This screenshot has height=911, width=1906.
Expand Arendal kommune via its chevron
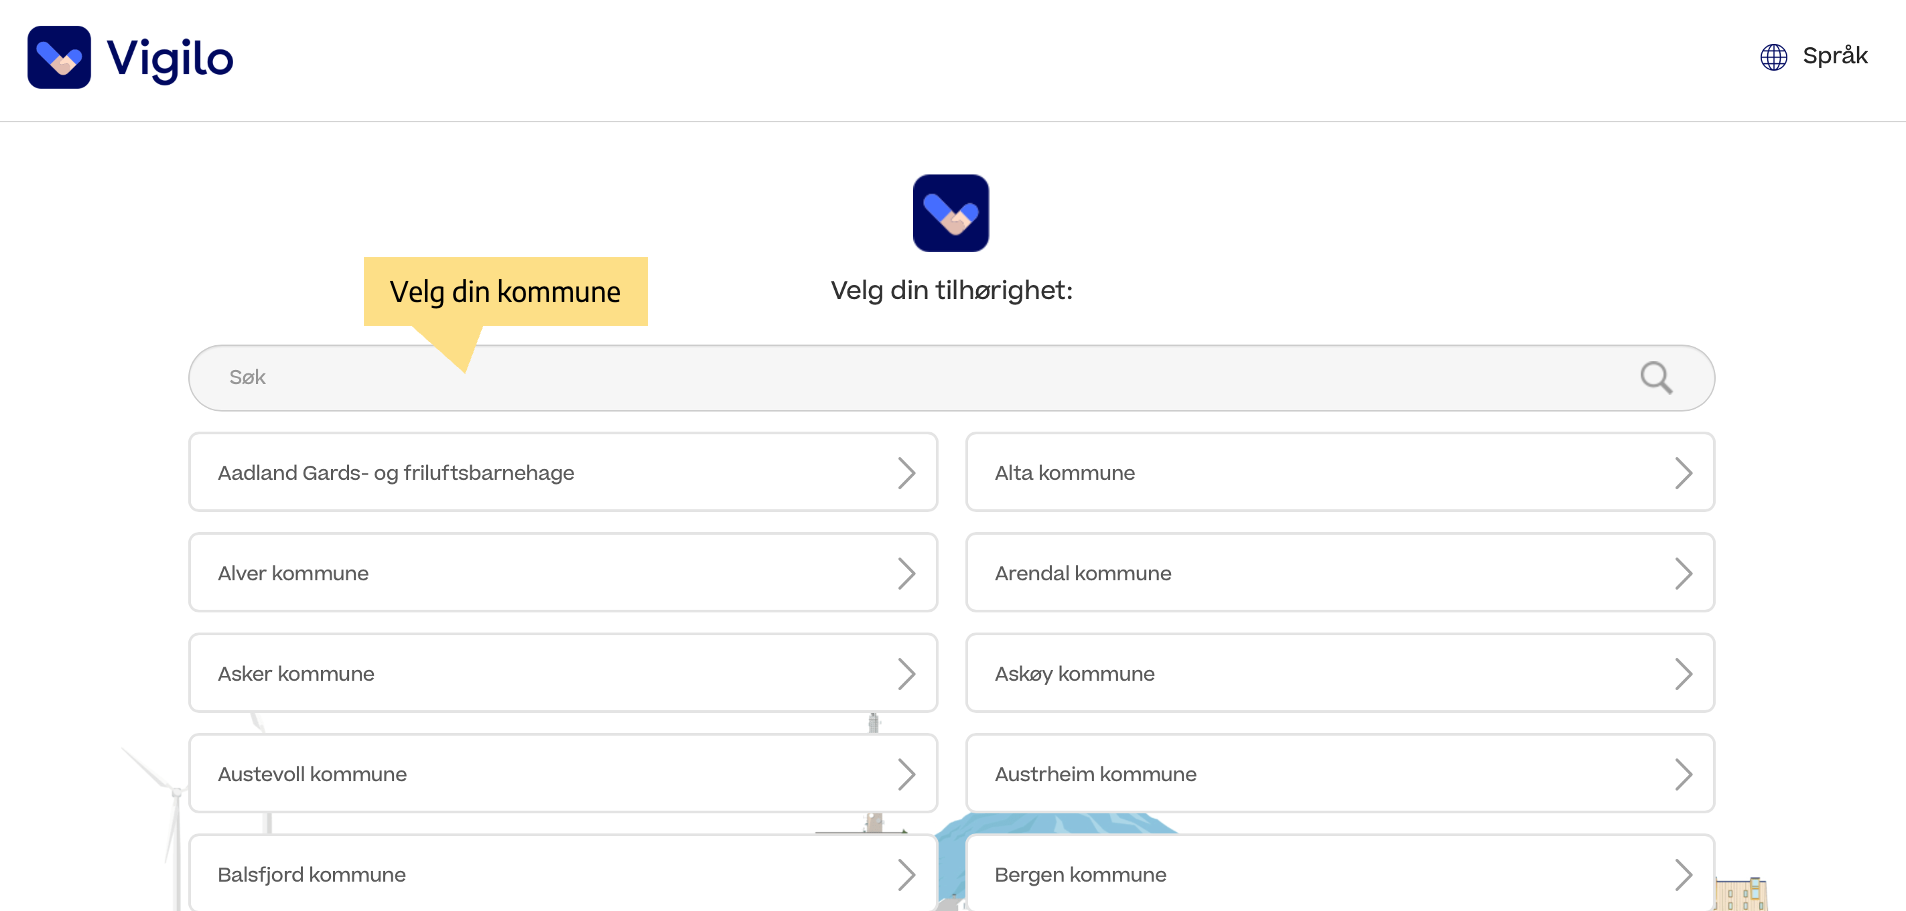pos(1684,573)
